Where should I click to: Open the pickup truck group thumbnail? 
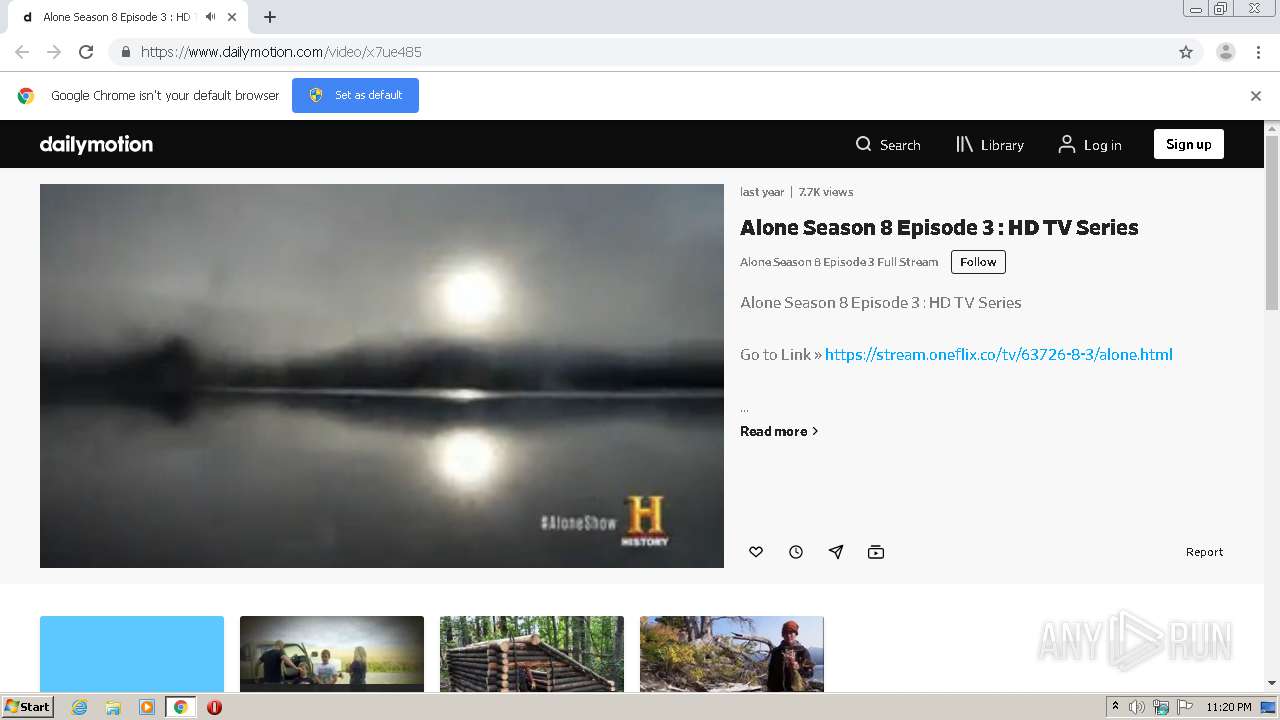pyautogui.click(x=332, y=653)
